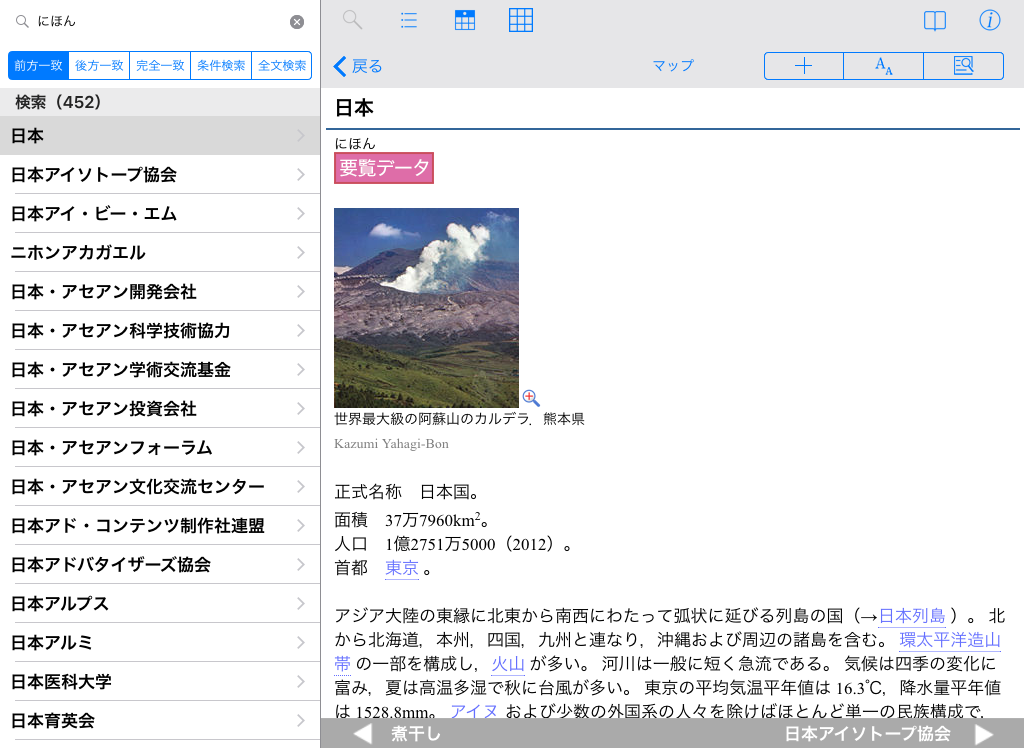Tap the in-page search icon
This screenshot has width=1024, height=748.
(x=963, y=66)
